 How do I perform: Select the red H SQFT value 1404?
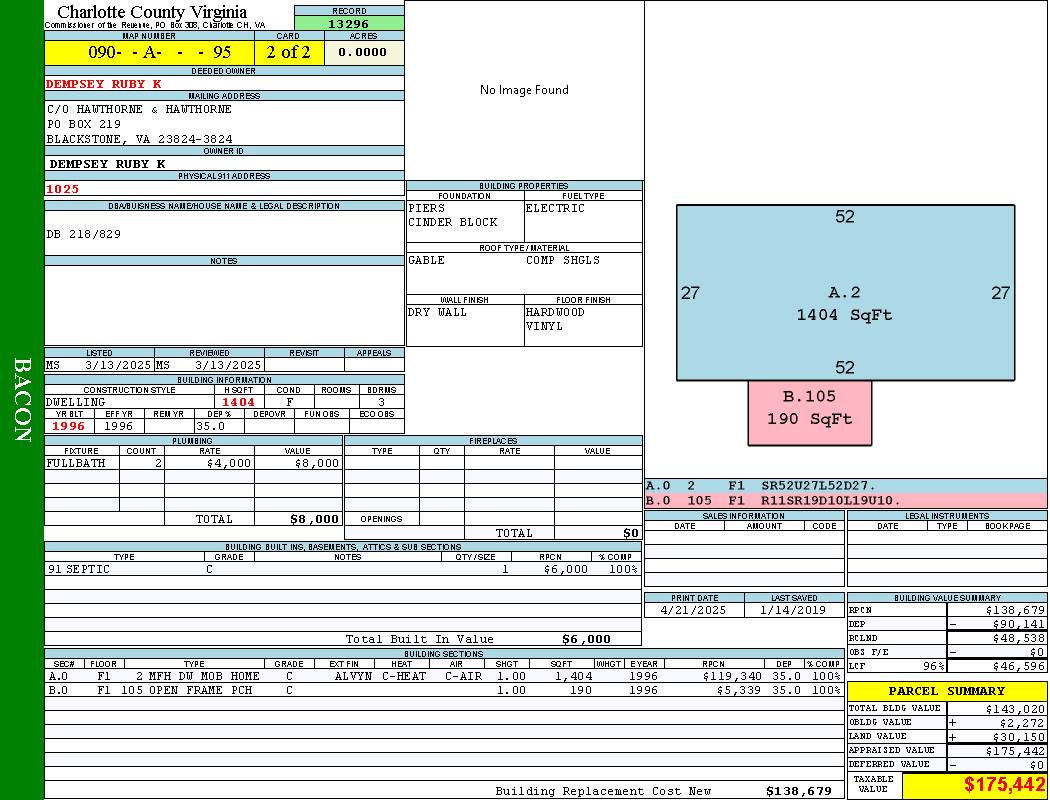[238, 402]
